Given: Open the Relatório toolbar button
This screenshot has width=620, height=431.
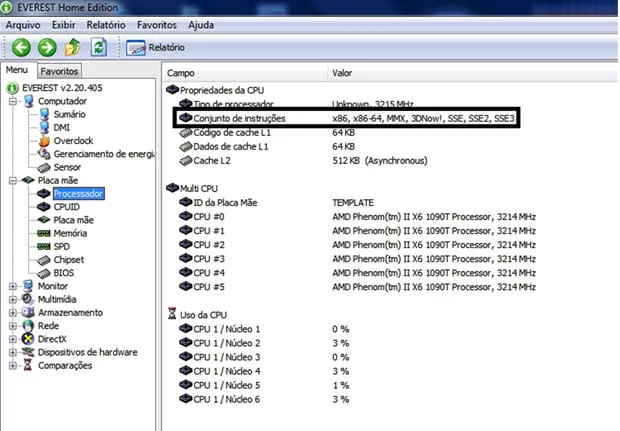Looking at the screenshot, I should [155, 48].
